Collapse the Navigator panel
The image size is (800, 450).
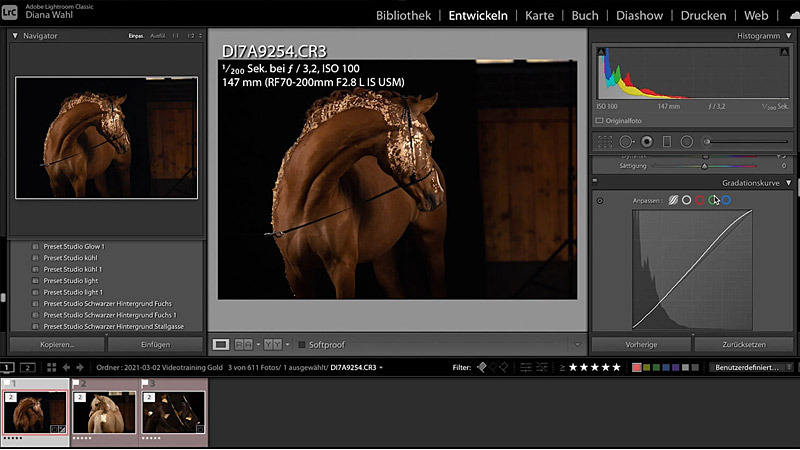16,35
